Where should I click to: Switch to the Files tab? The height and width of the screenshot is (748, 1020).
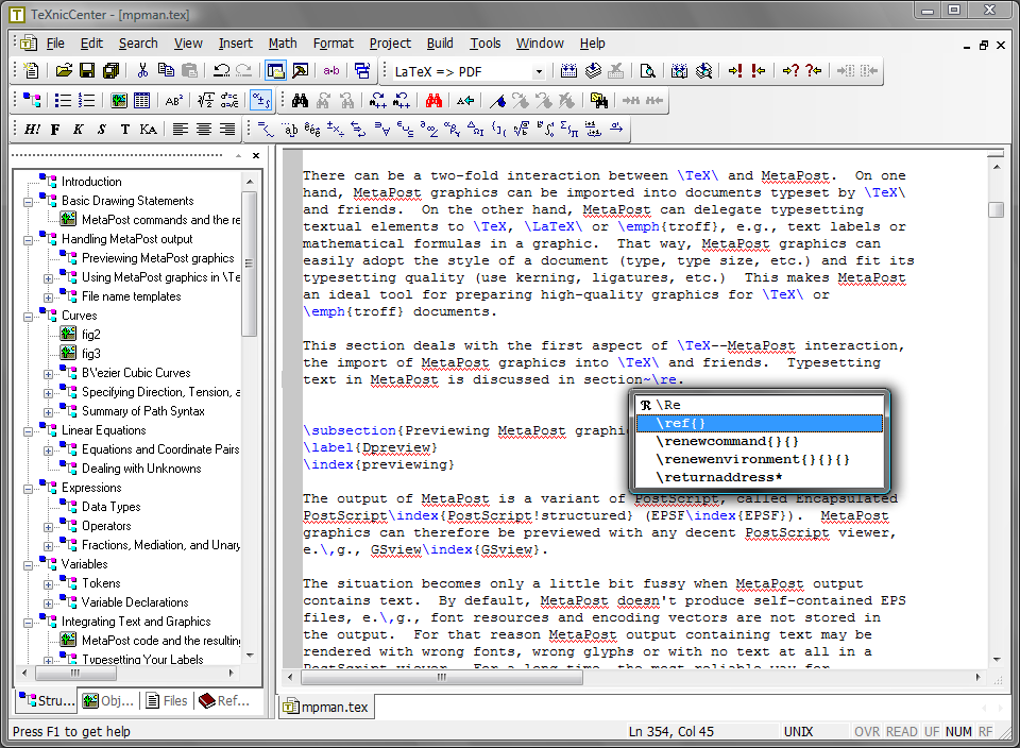point(166,701)
